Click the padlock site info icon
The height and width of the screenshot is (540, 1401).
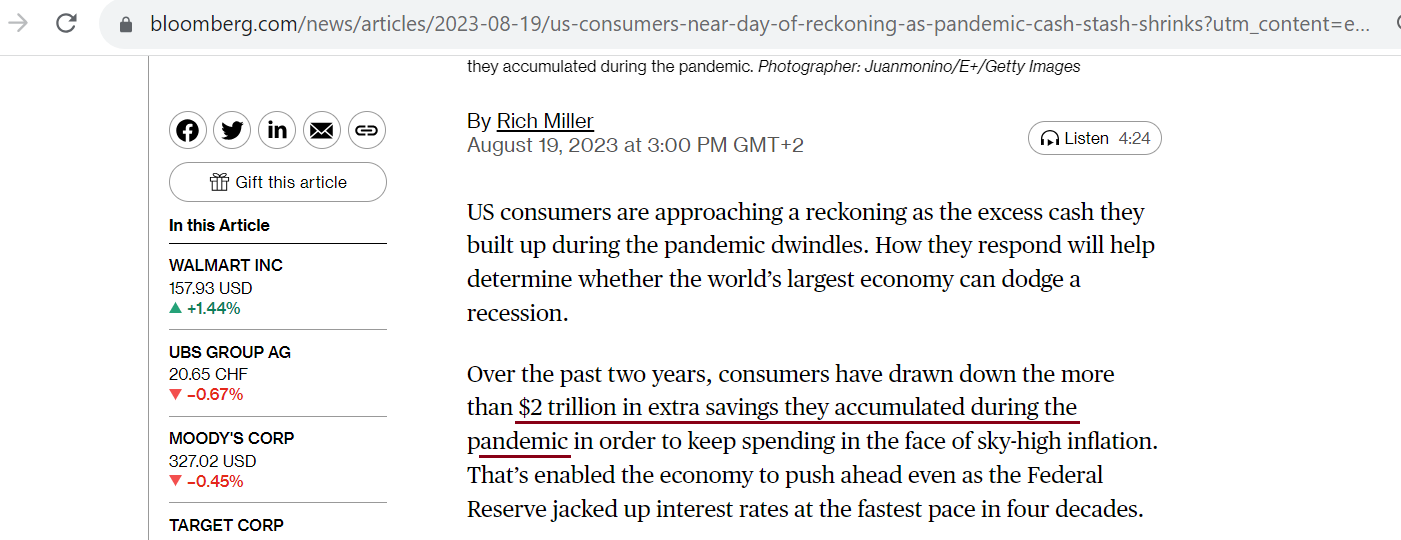click(x=126, y=24)
